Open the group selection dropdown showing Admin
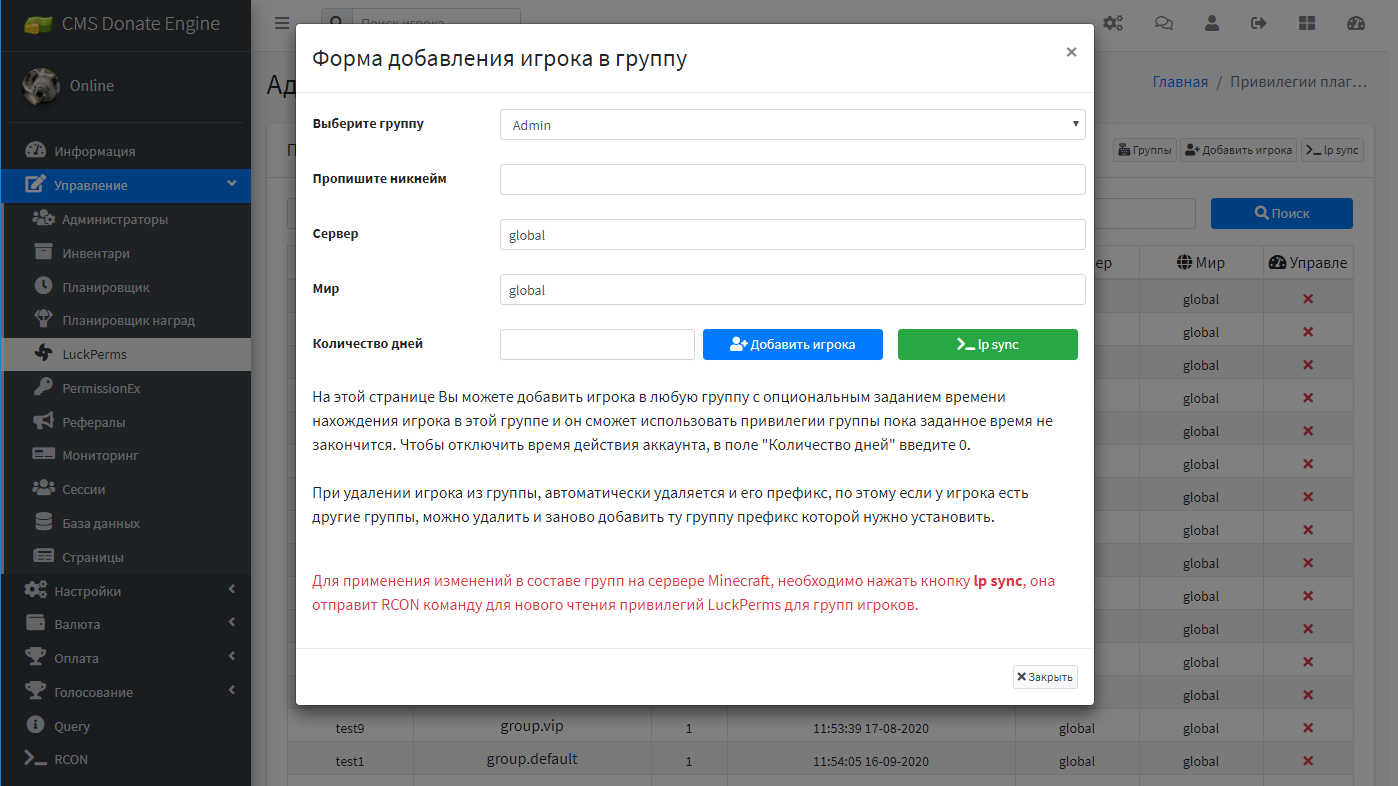Viewport: 1398px width, 786px height. point(792,125)
